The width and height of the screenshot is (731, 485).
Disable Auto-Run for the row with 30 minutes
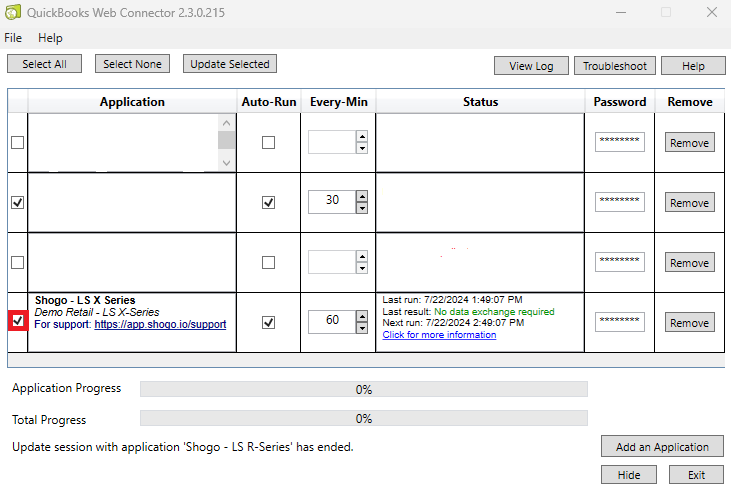269,202
